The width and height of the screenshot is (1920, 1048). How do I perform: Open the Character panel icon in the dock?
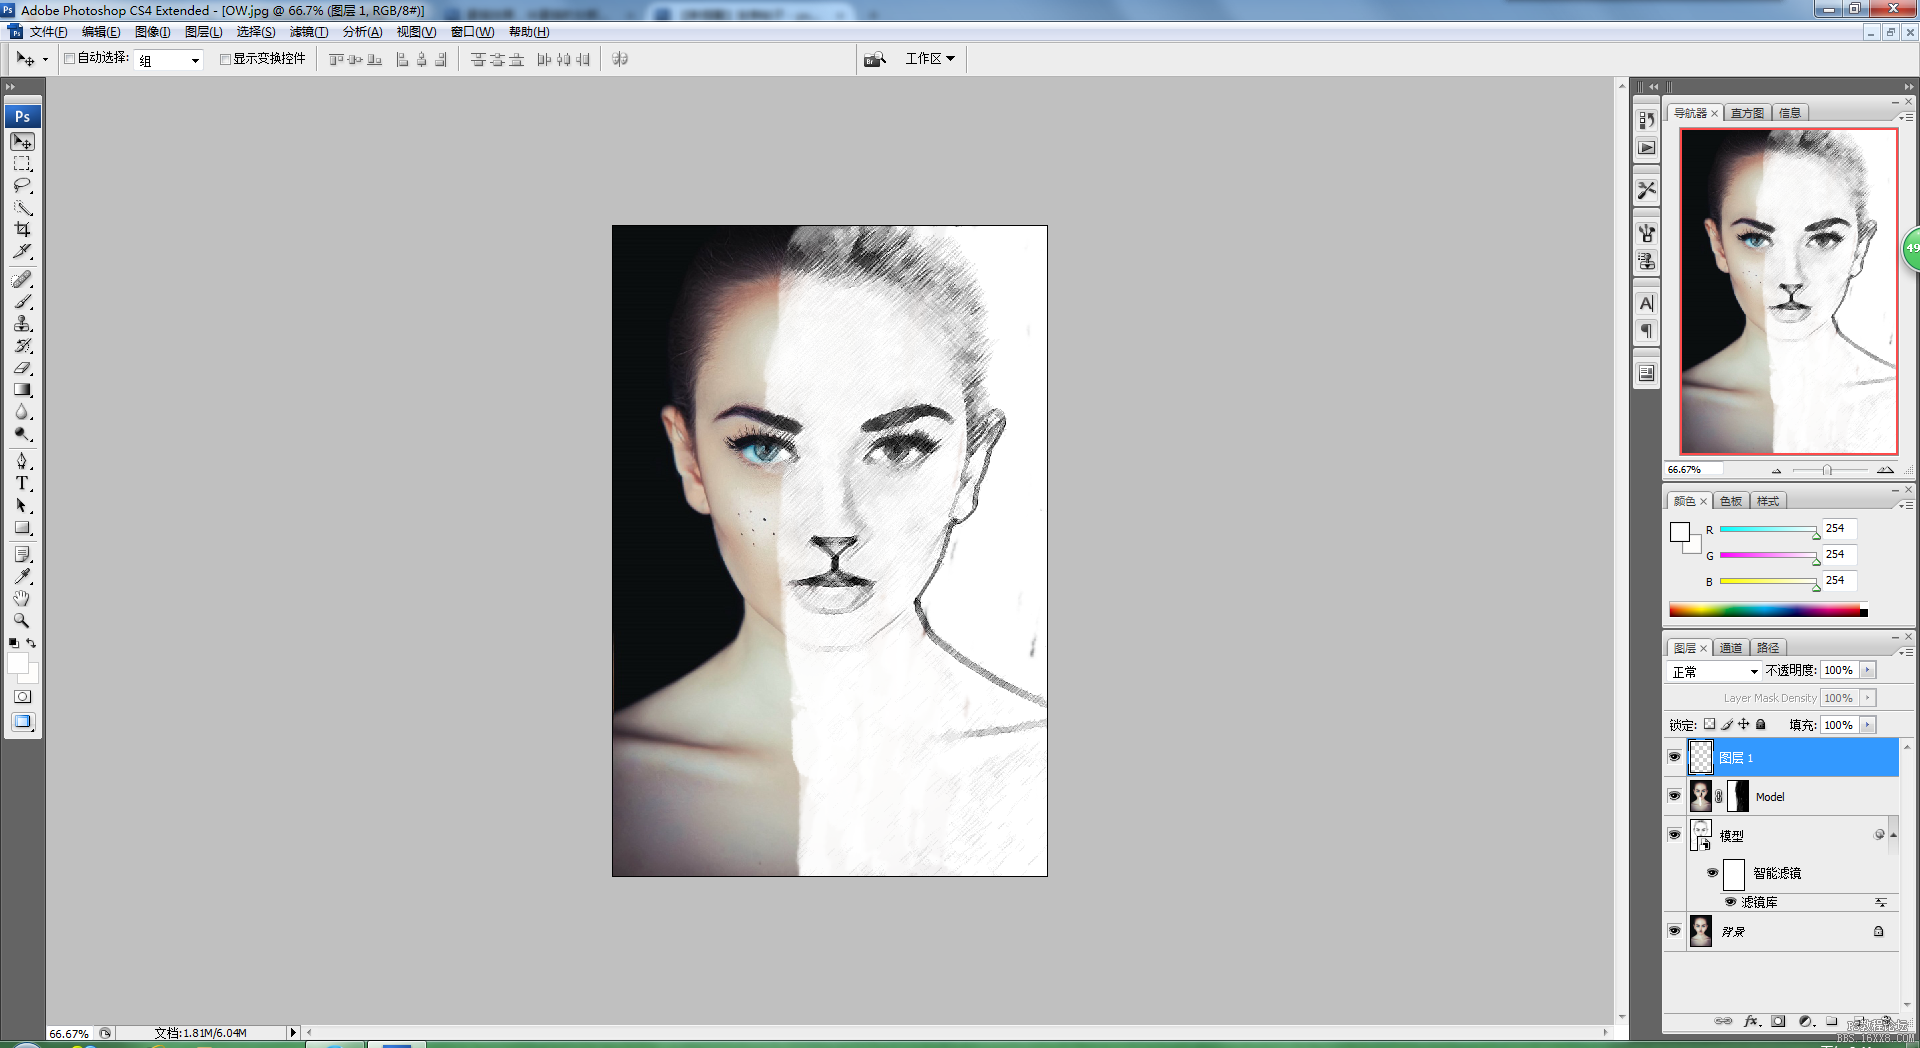click(1646, 303)
